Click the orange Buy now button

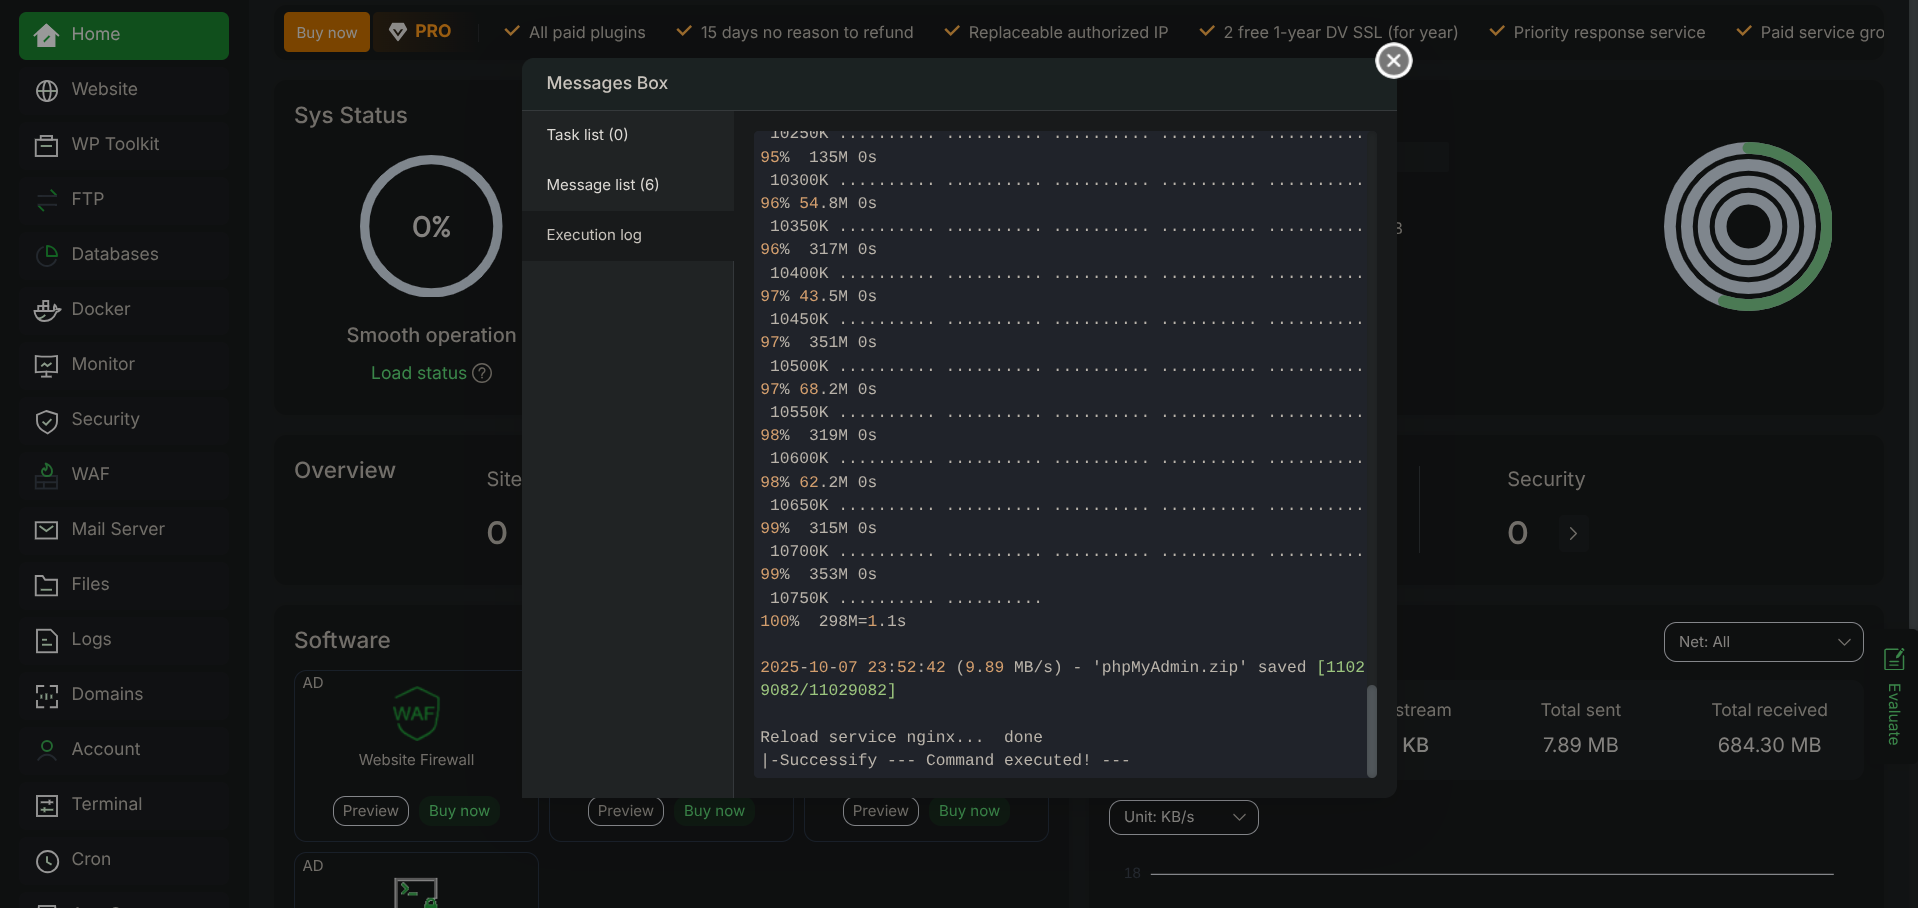click(326, 32)
